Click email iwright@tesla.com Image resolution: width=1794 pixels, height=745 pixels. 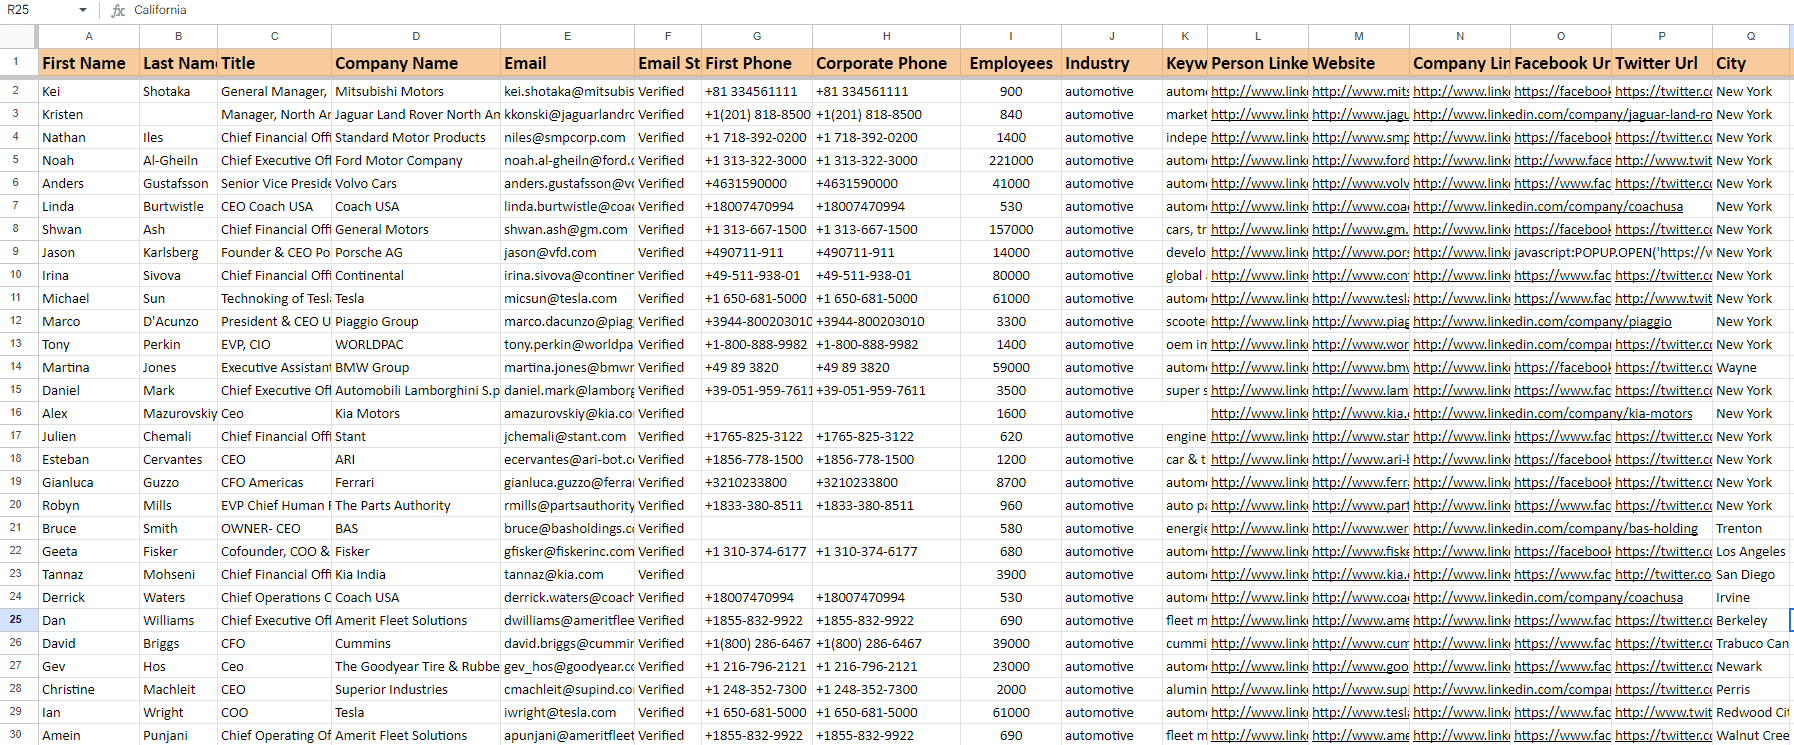click(x=567, y=712)
